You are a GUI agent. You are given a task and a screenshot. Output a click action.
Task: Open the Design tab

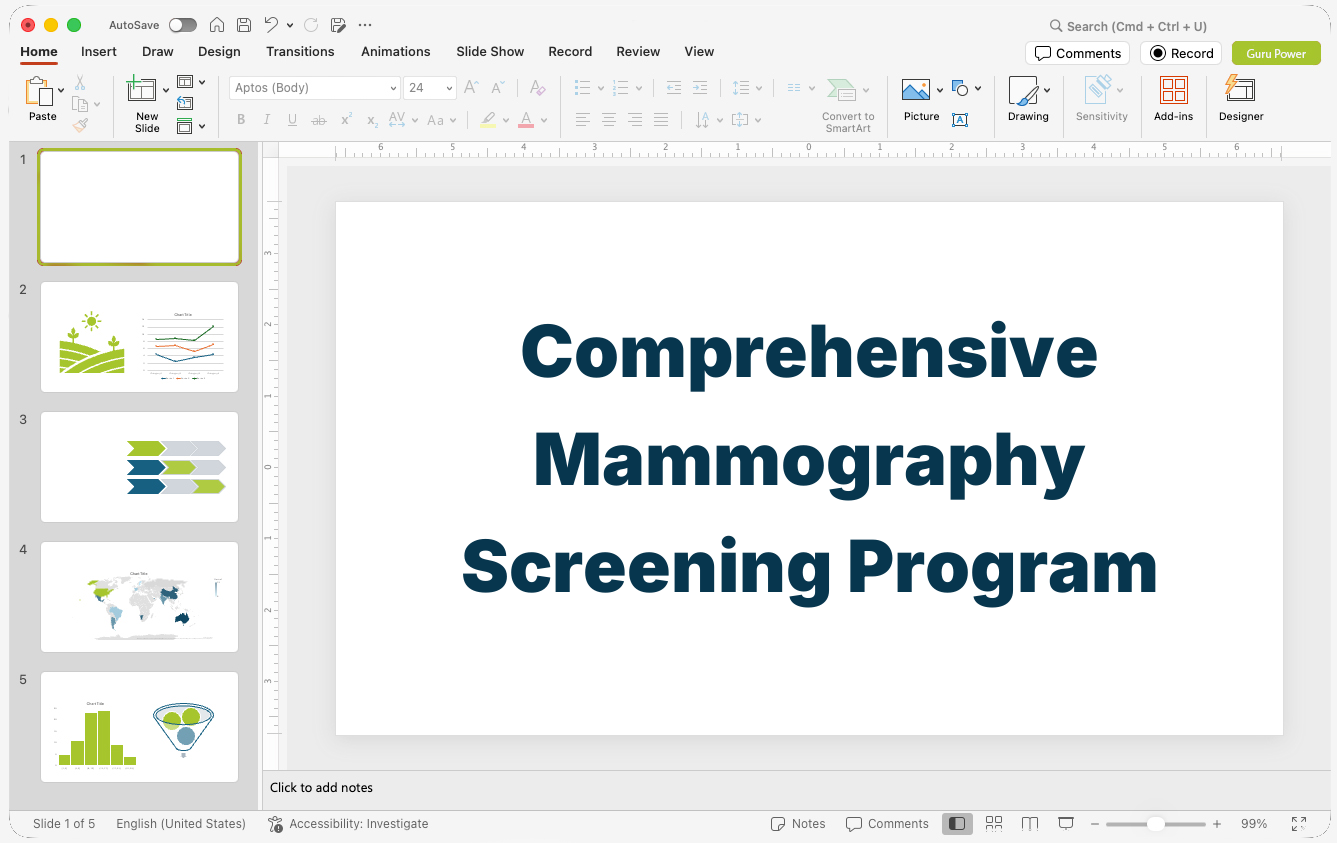click(x=219, y=51)
